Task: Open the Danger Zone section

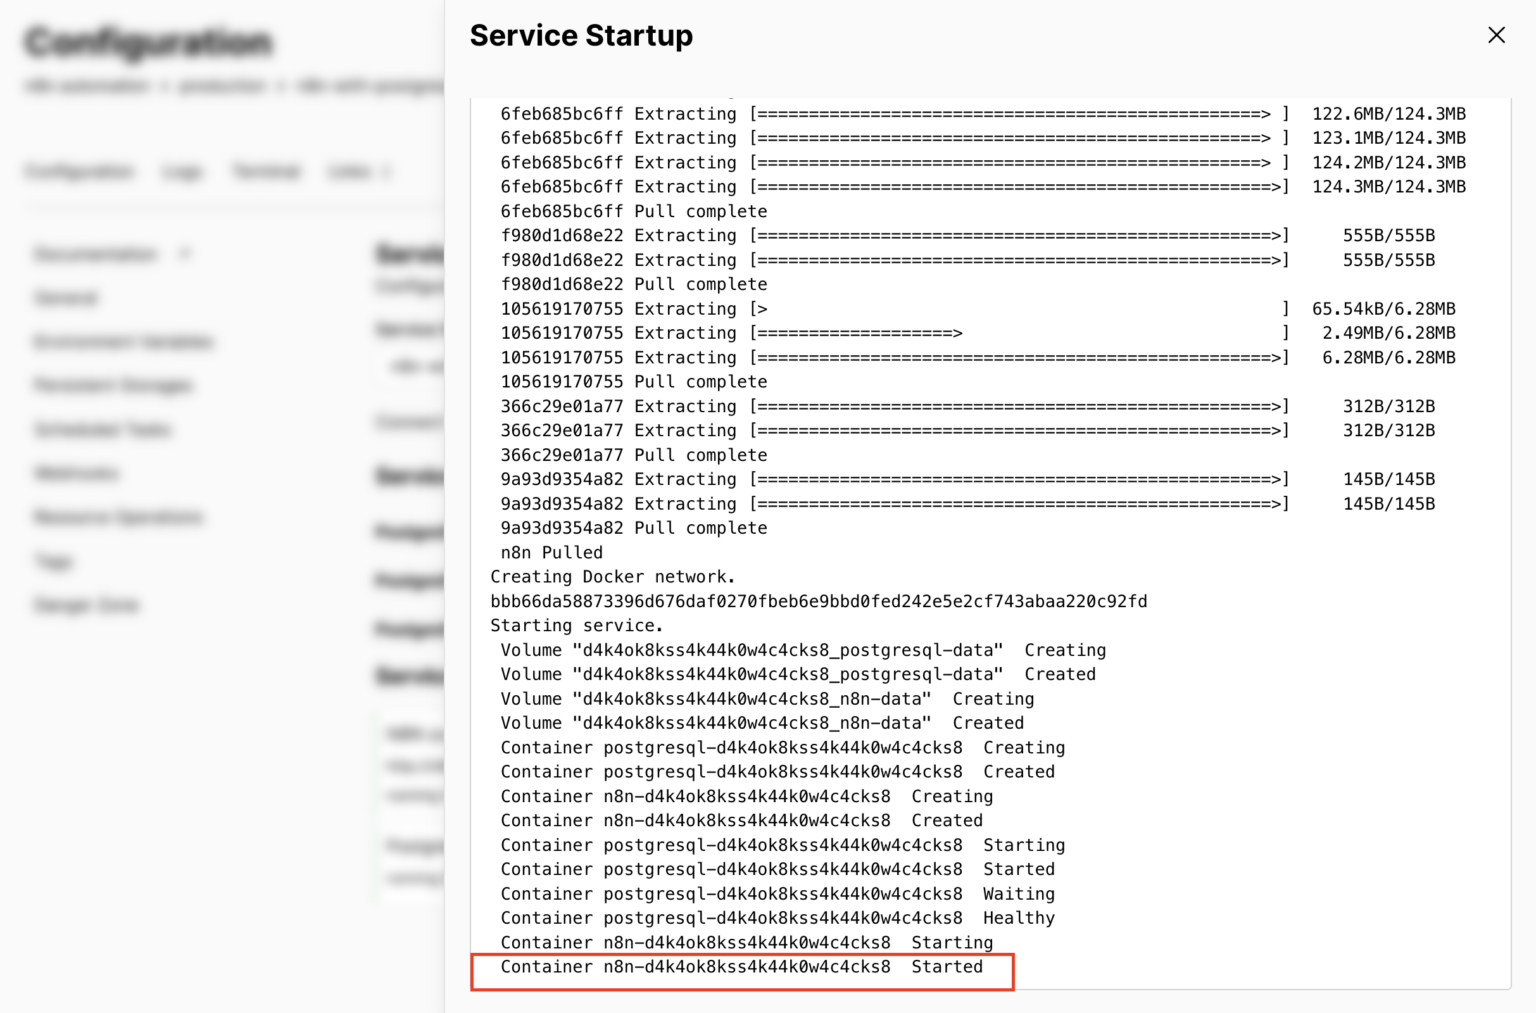Action: 85,605
